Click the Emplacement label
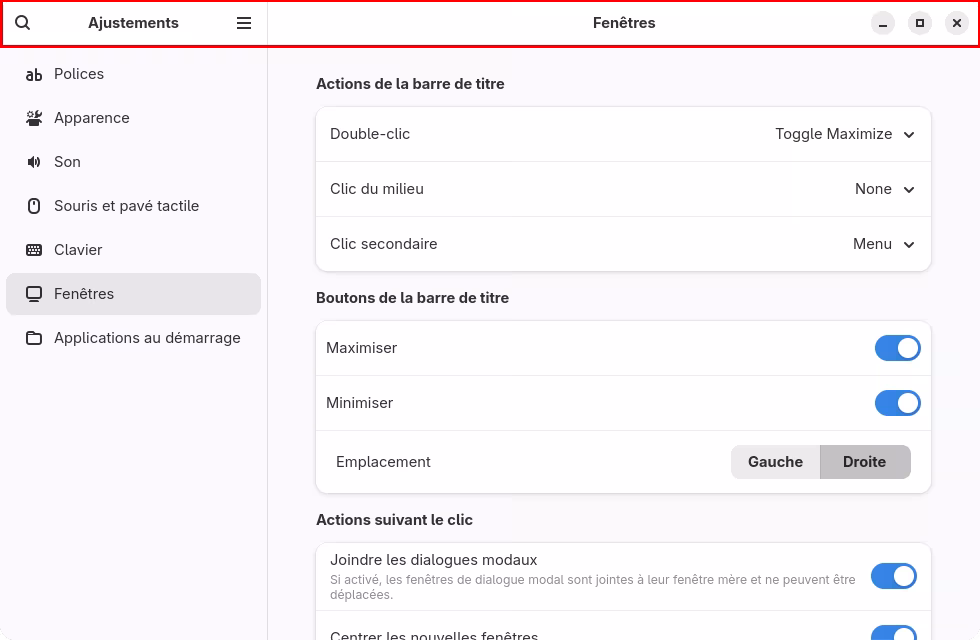 (x=383, y=462)
